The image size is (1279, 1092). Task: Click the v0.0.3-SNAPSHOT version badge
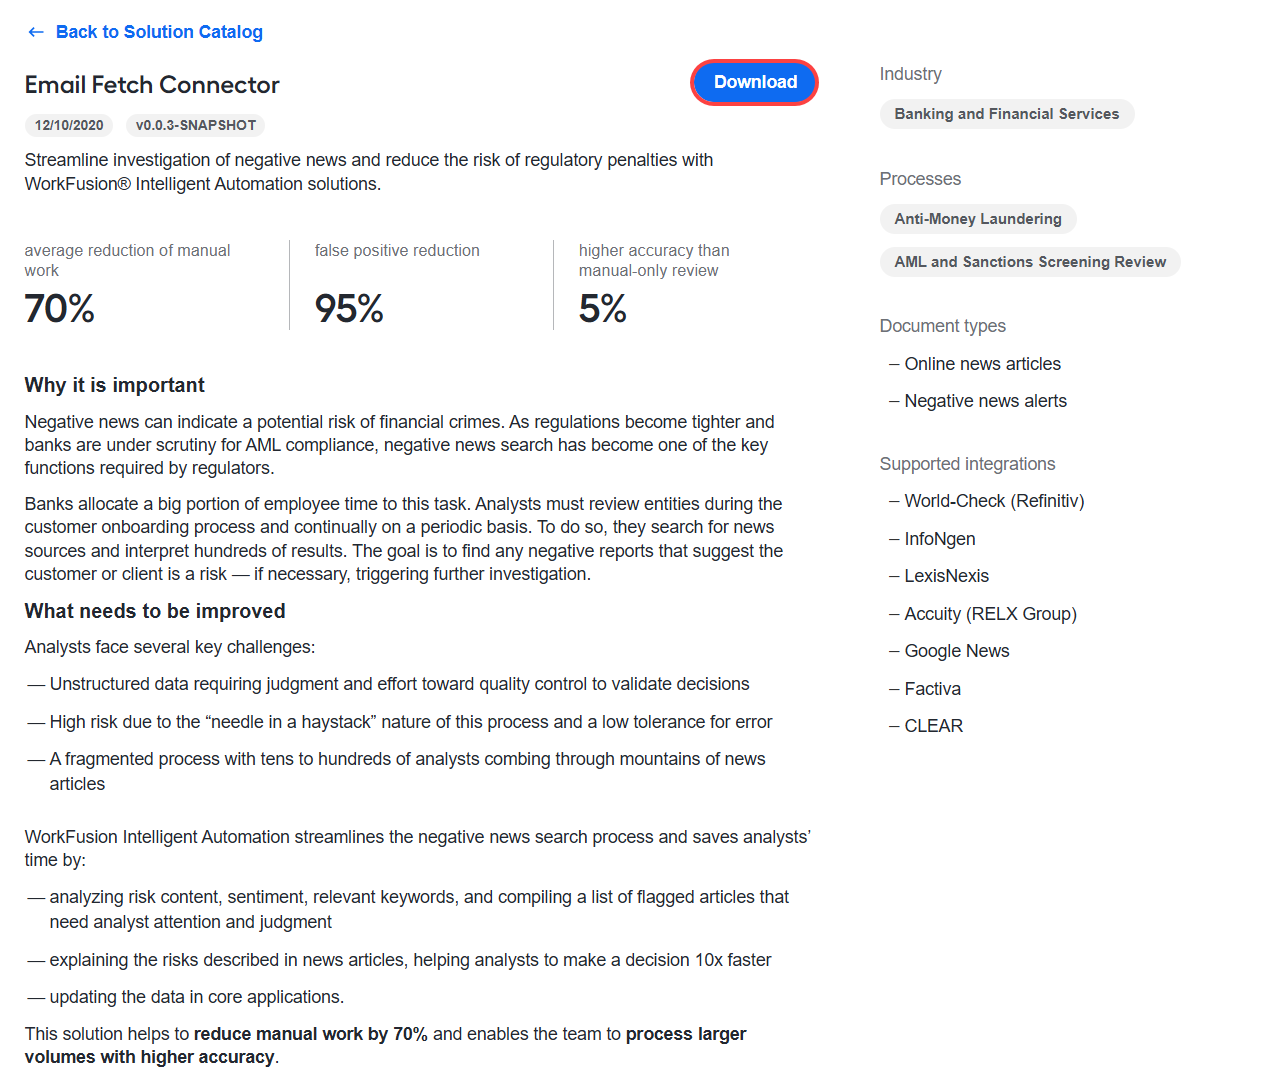196,125
